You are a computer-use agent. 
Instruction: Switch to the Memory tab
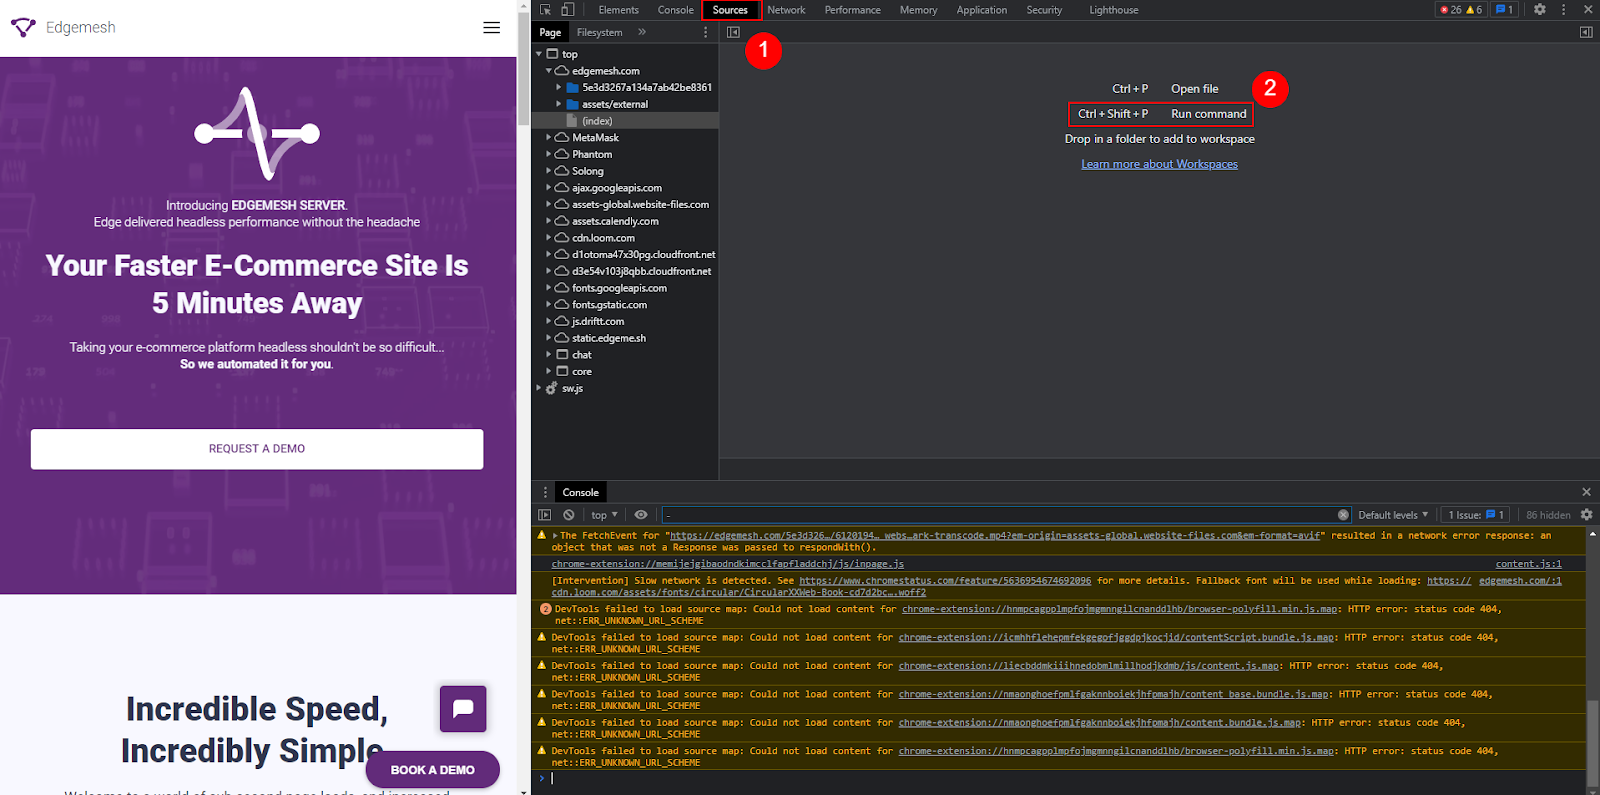[x=918, y=10]
